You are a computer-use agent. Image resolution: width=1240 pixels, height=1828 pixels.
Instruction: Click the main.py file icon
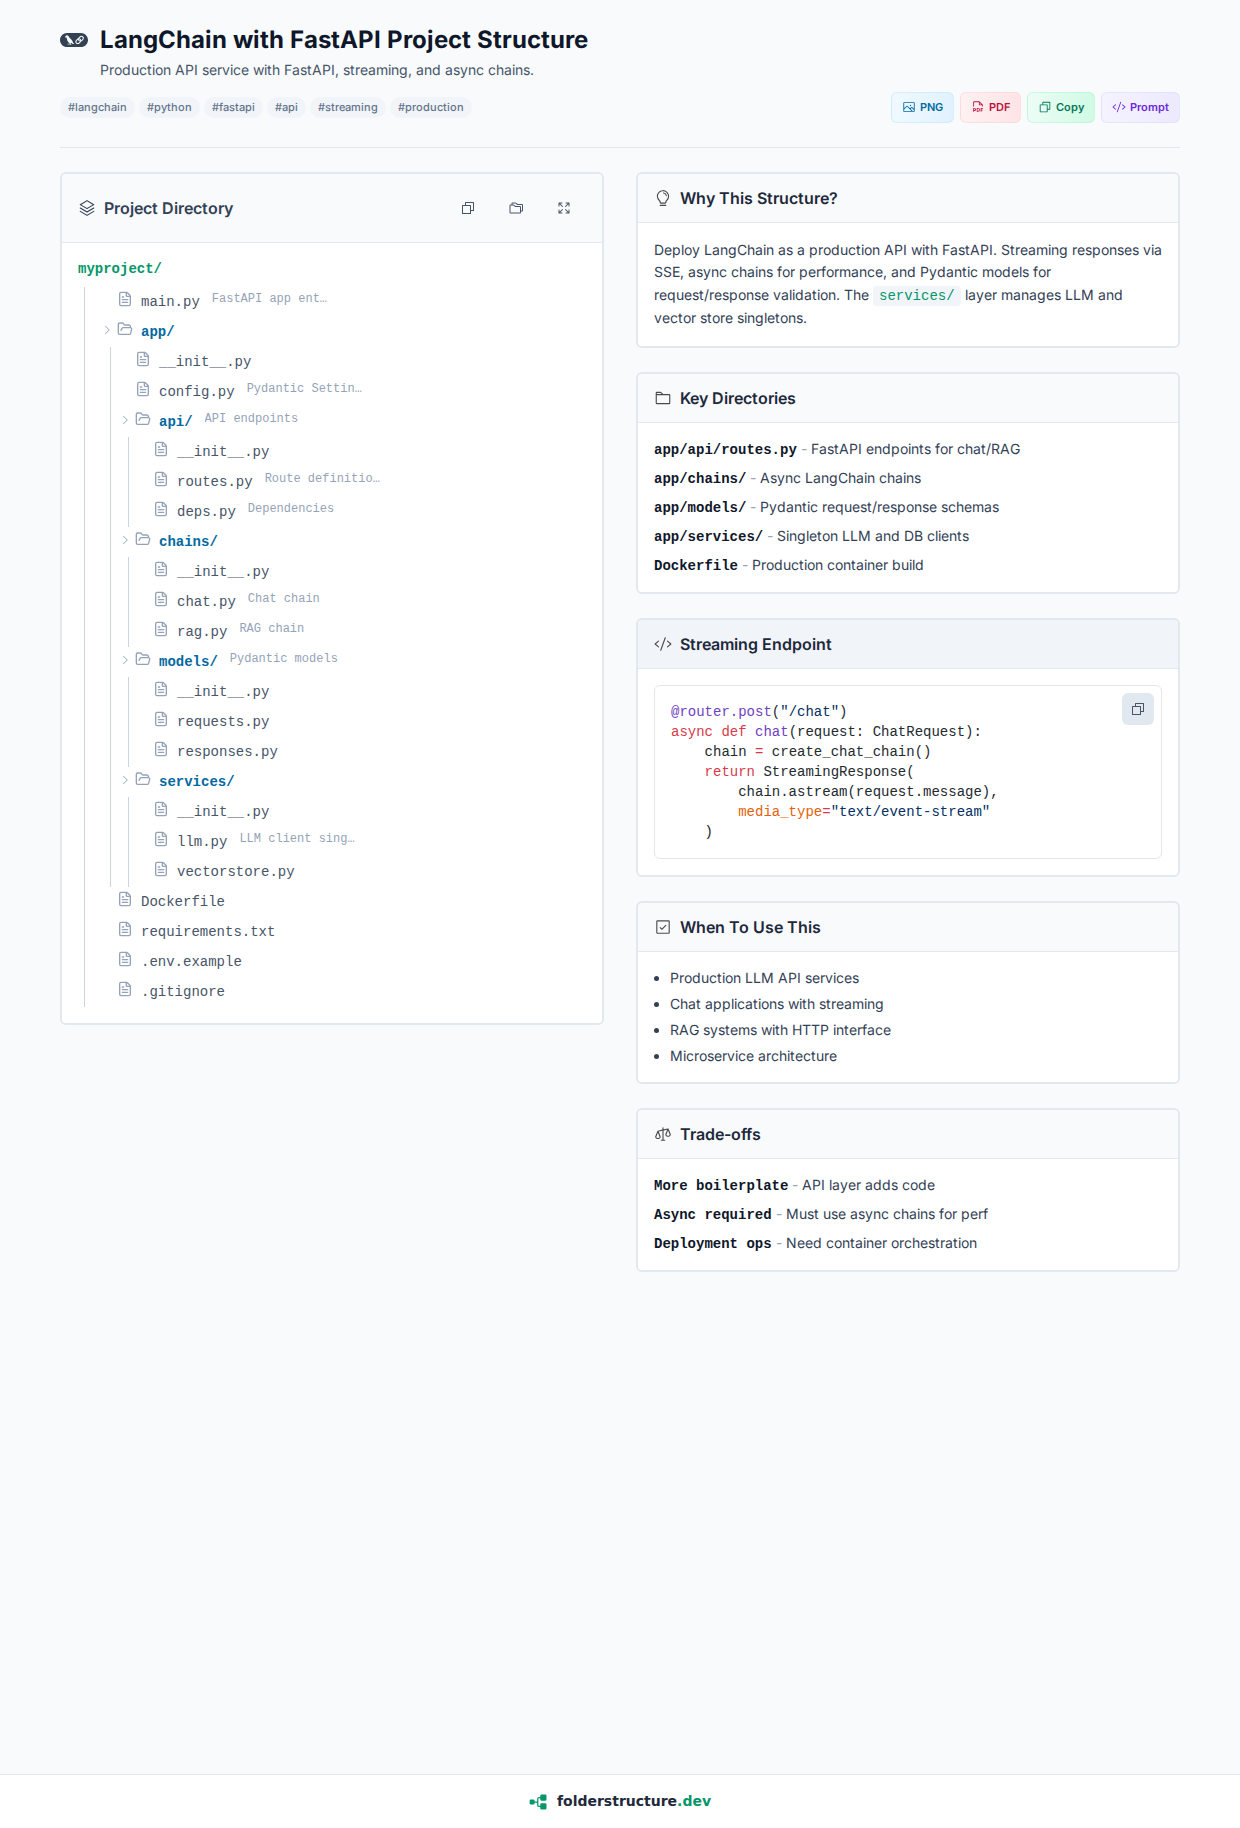click(x=125, y=299)
